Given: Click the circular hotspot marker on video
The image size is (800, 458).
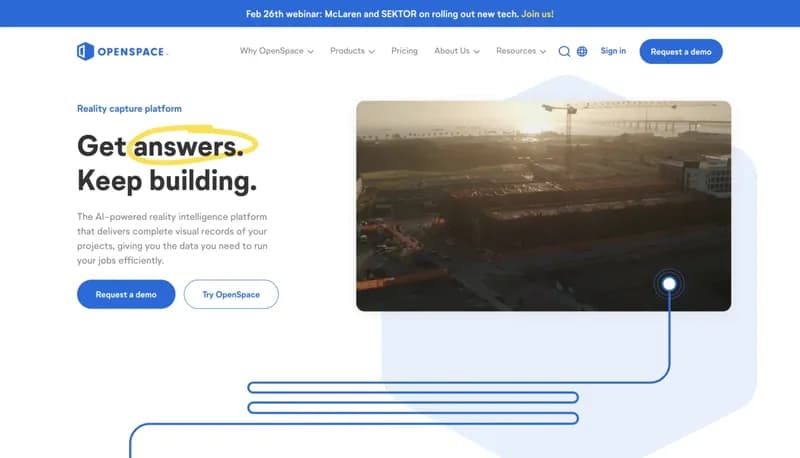Looking at the screenshot, I should point(669,284).
